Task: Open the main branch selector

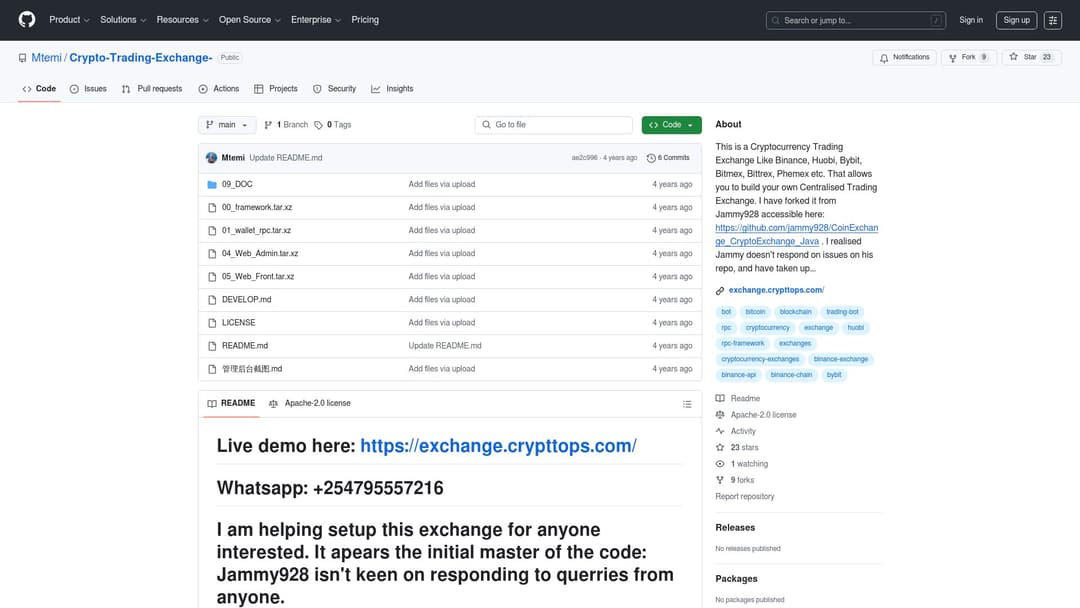Action: [227, 125]
